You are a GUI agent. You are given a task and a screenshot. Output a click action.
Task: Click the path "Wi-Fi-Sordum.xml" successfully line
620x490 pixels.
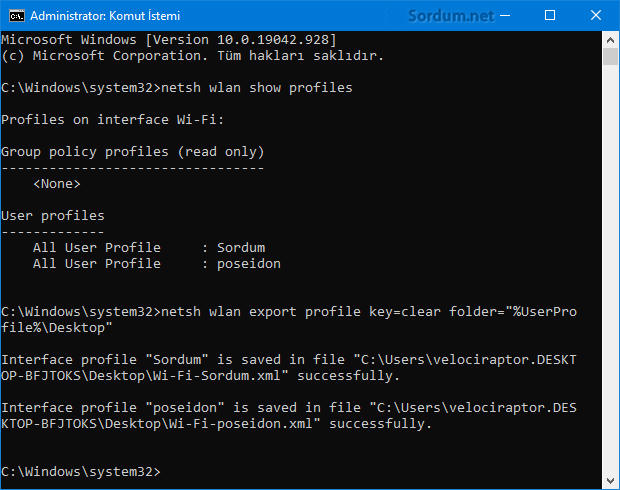pyautogui.click(x=201, y=376)
